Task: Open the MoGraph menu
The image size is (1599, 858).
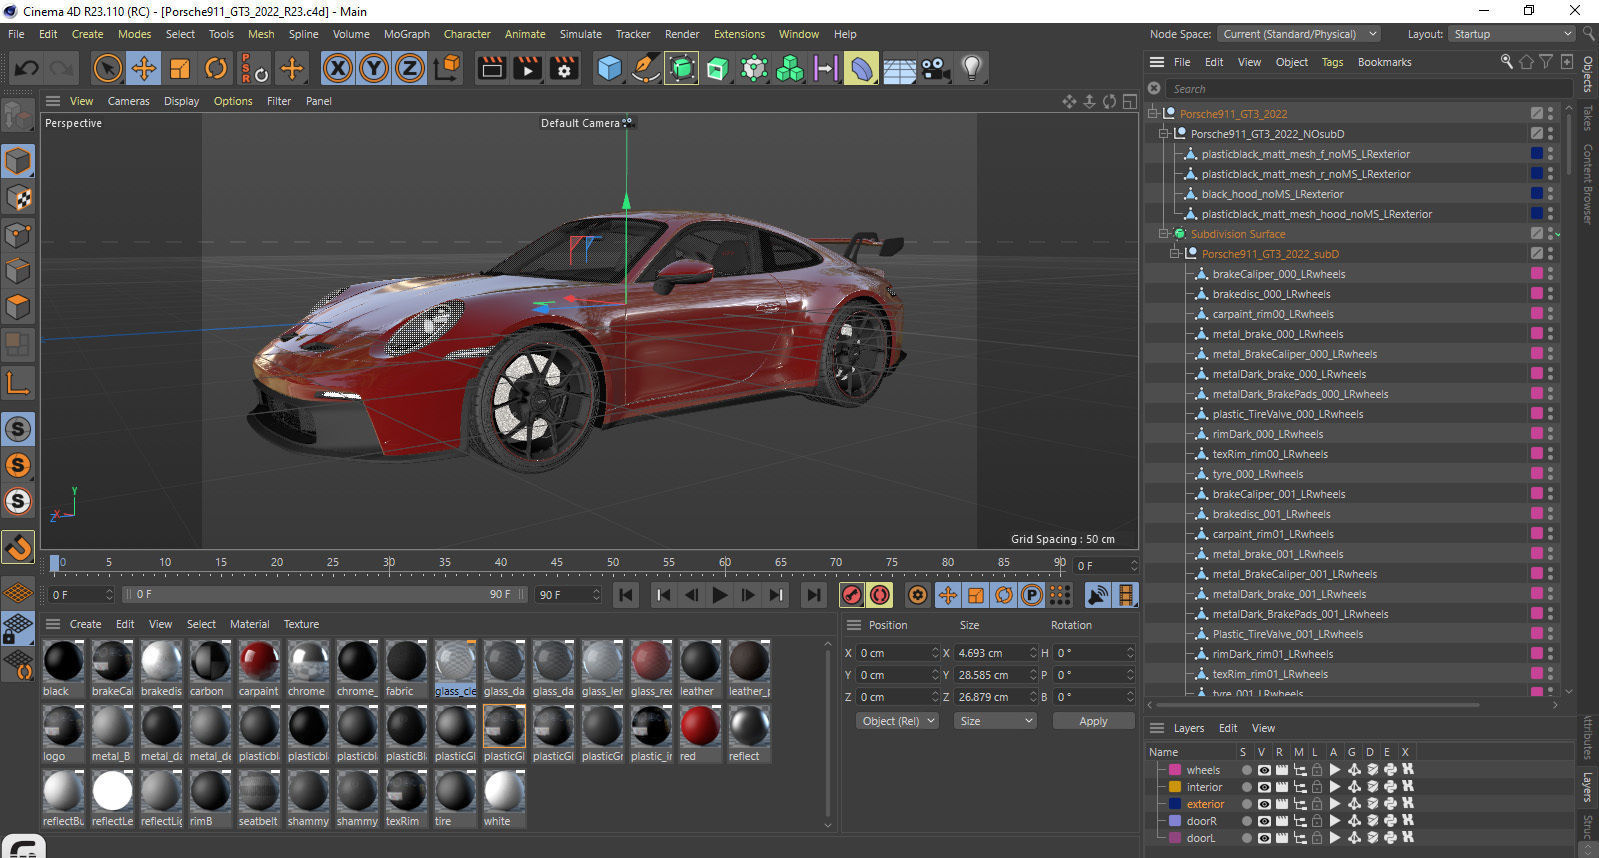Action: tap(407, 34)
